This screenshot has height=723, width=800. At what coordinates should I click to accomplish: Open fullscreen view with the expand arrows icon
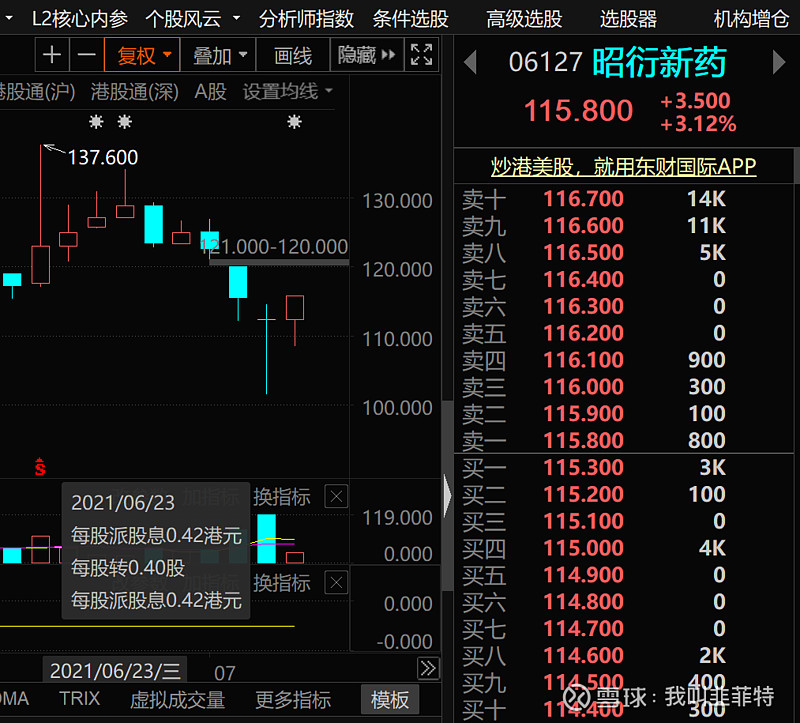point(421,55)
